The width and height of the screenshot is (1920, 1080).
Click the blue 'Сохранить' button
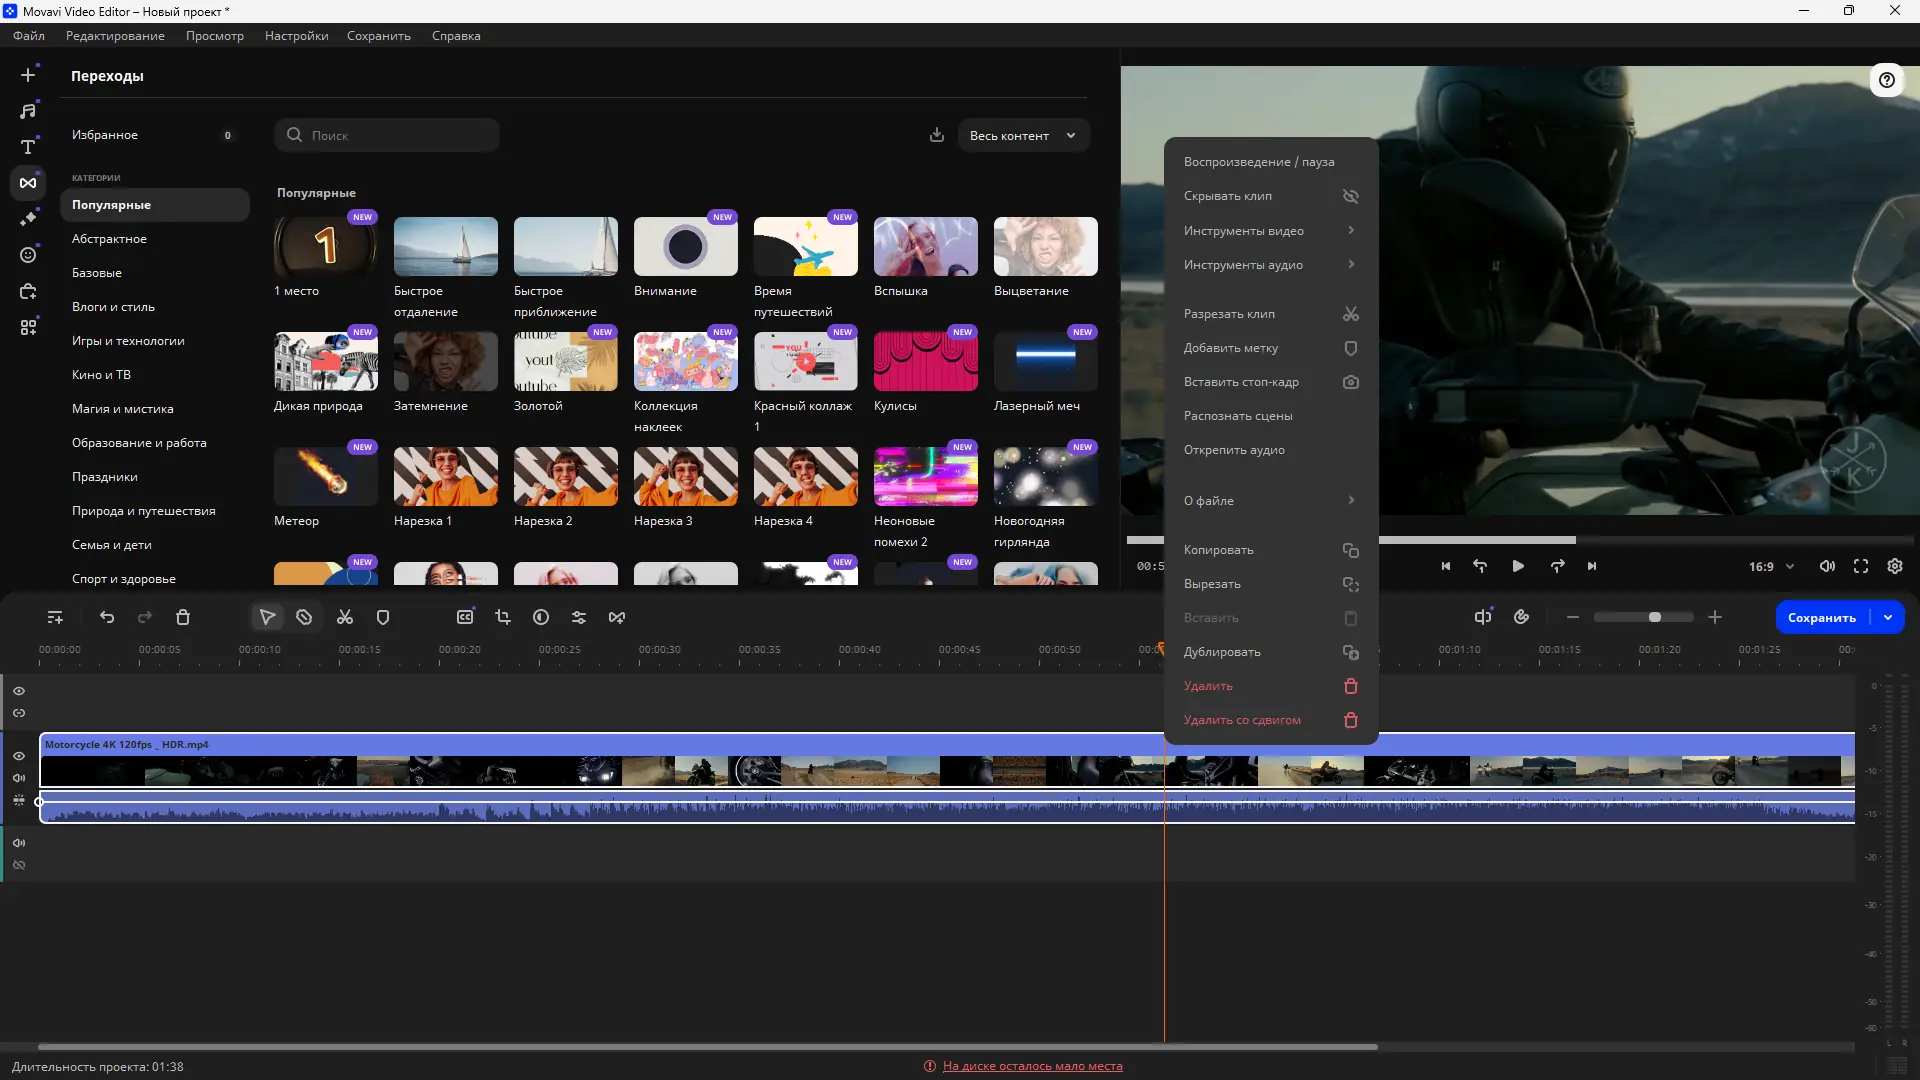coord(1821,618)
